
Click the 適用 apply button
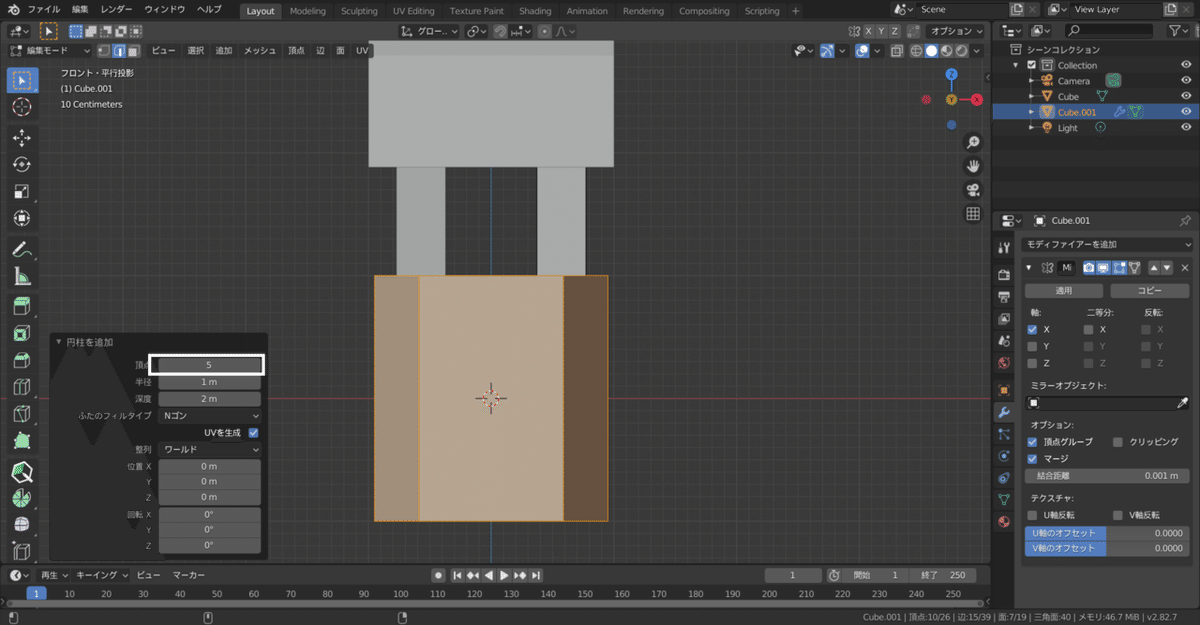click(1064, 290)
